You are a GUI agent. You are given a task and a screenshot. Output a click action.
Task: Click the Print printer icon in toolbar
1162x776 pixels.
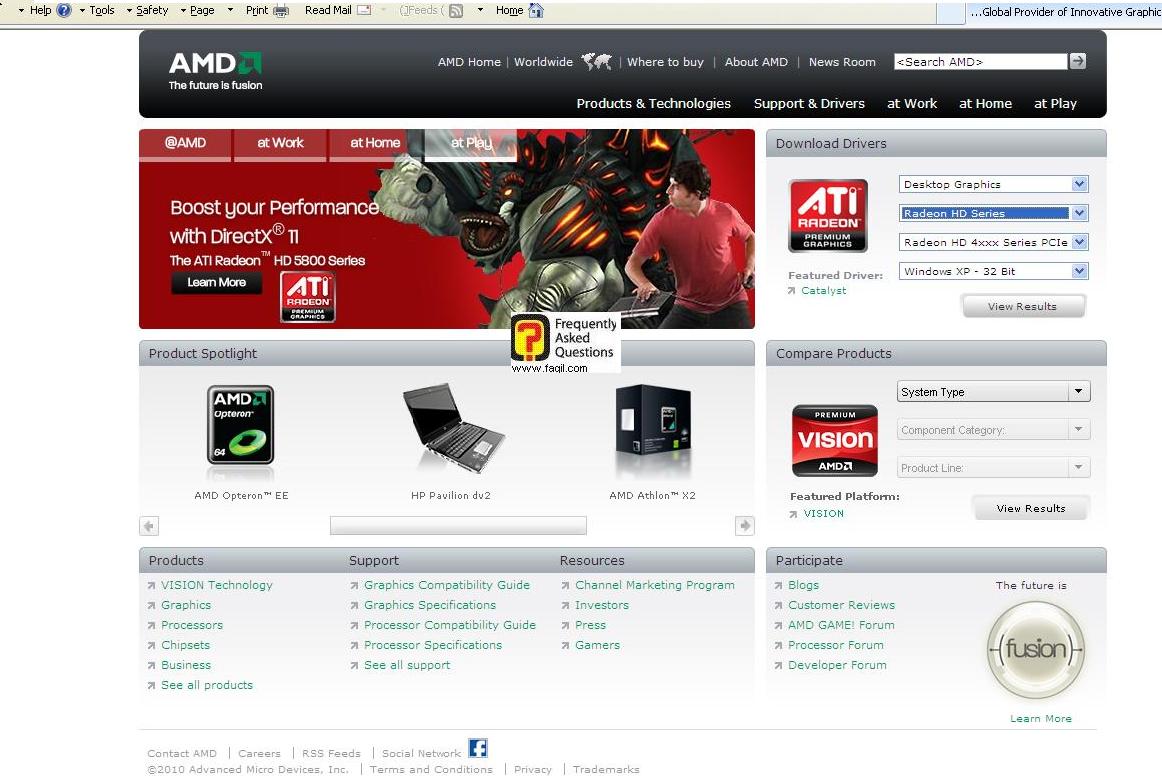pyautogui.click(x=281, y=10)
